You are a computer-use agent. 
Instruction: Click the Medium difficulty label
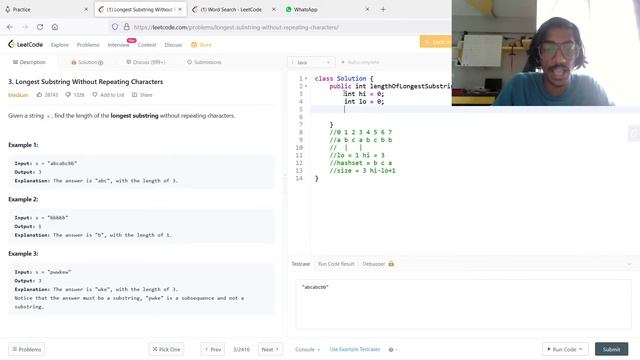[18, 95]
